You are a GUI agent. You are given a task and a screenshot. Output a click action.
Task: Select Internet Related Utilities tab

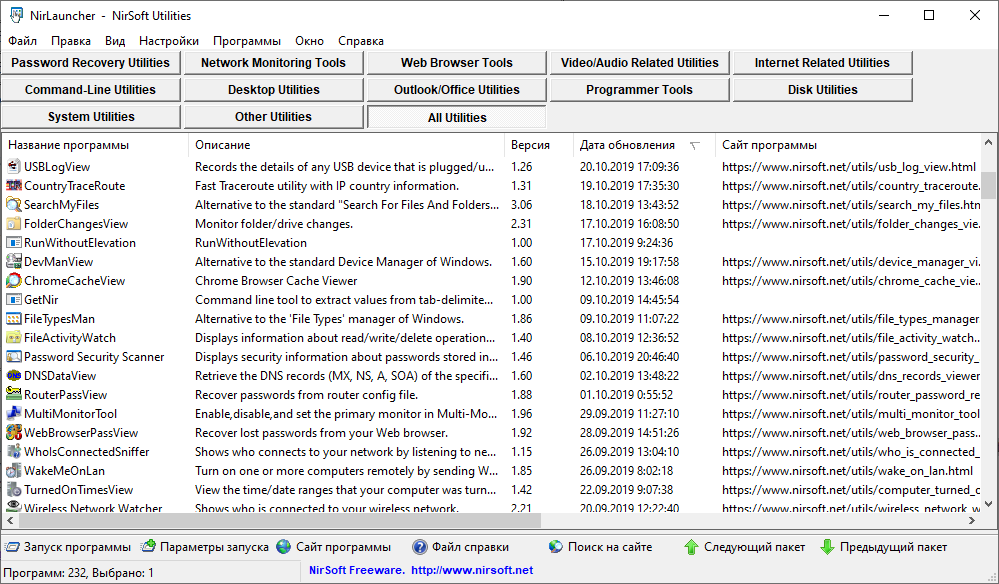822,63
